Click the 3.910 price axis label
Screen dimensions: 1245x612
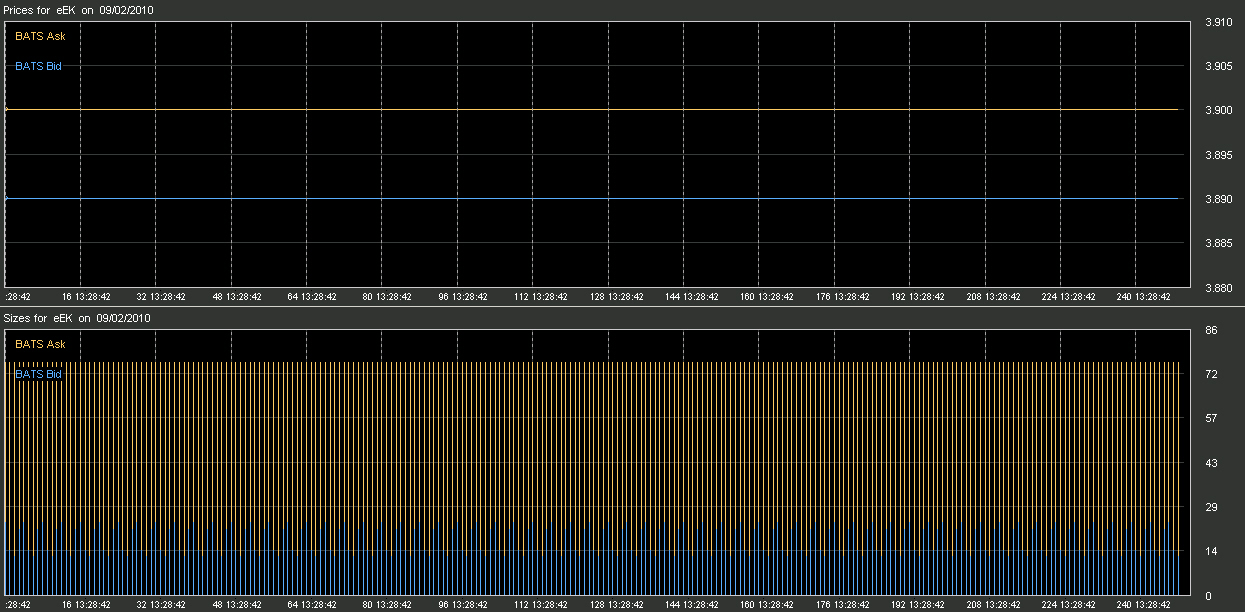pyautogui.click(x=1218, y=22)
